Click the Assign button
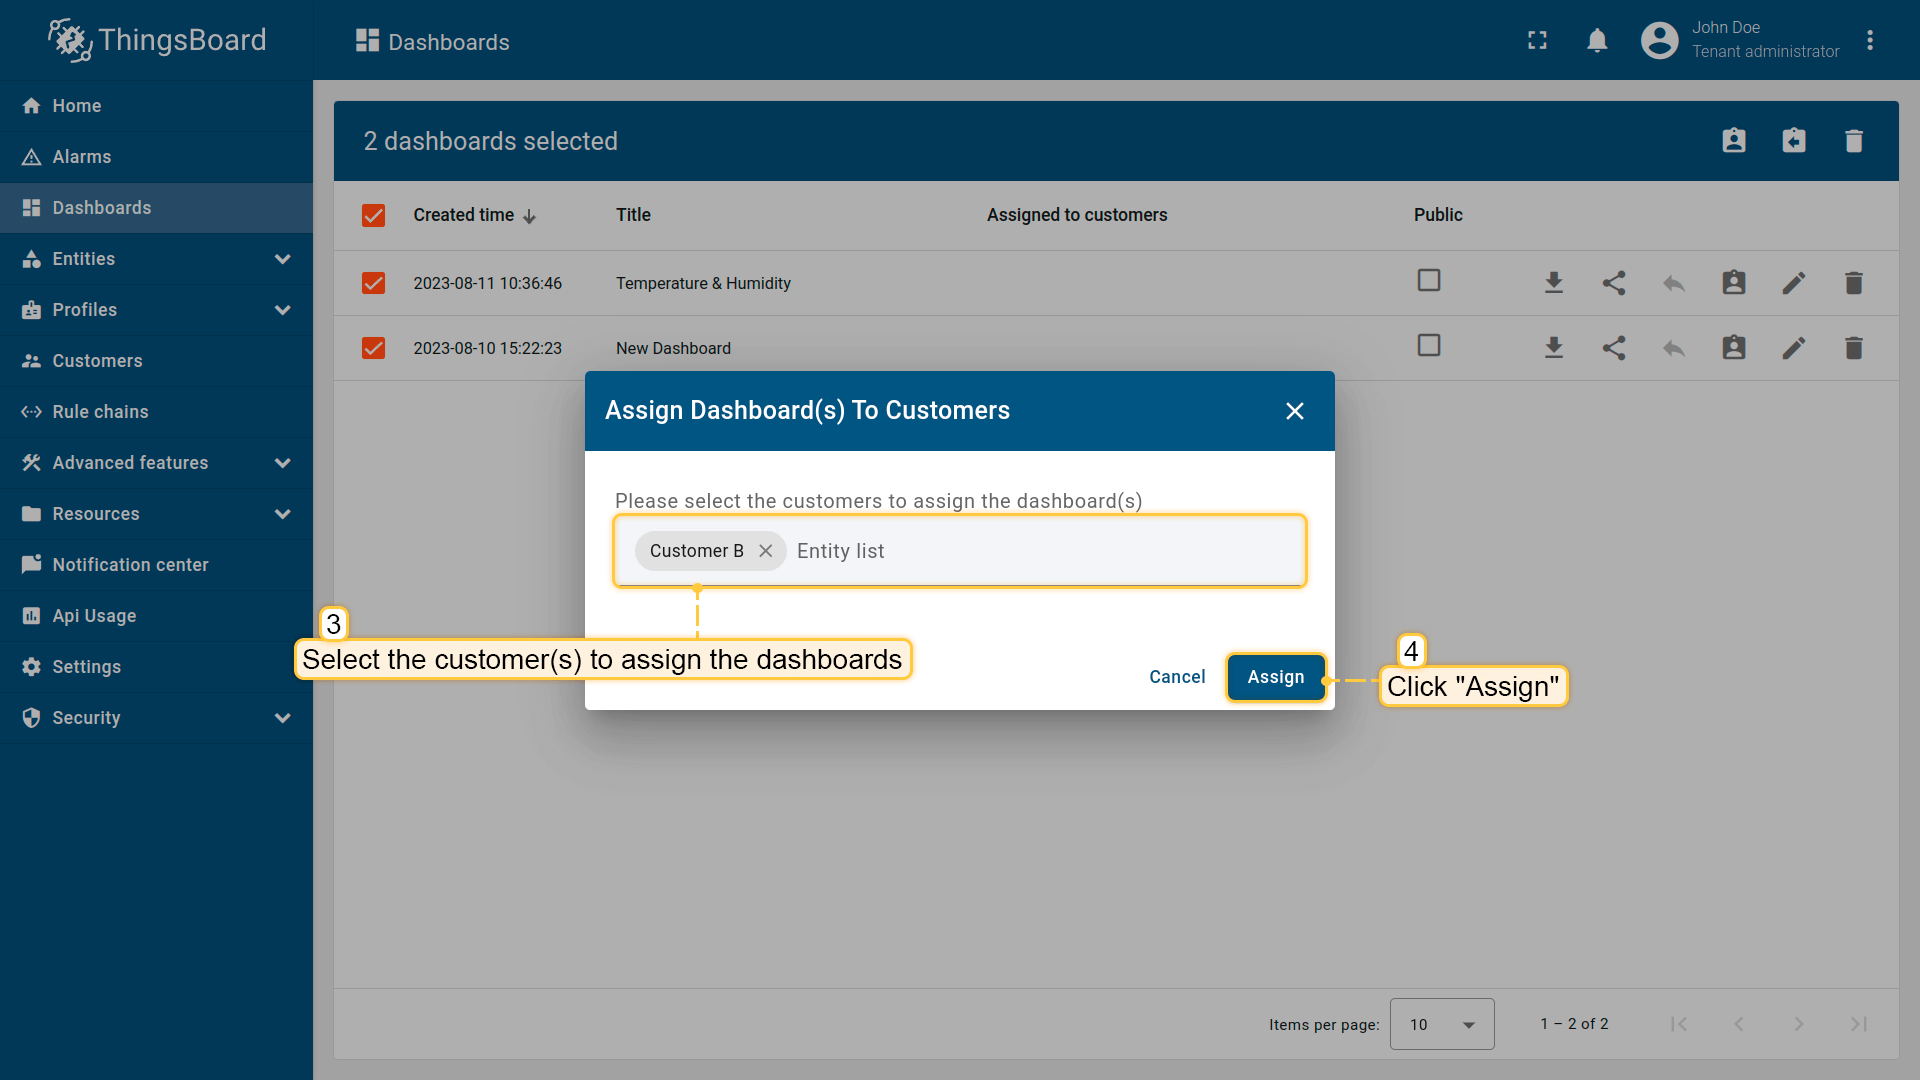The image size is (1920, 1080). tap(1275, 677)
